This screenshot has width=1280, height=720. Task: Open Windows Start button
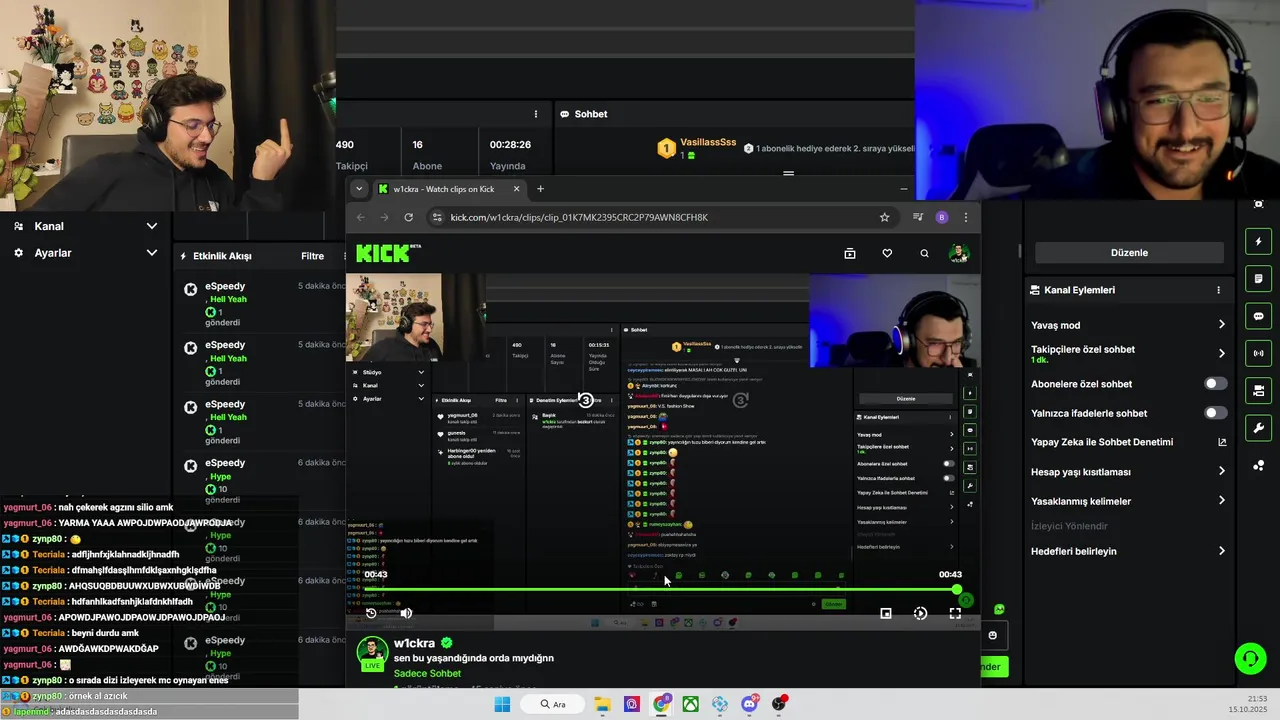click(x=502, y=704)
